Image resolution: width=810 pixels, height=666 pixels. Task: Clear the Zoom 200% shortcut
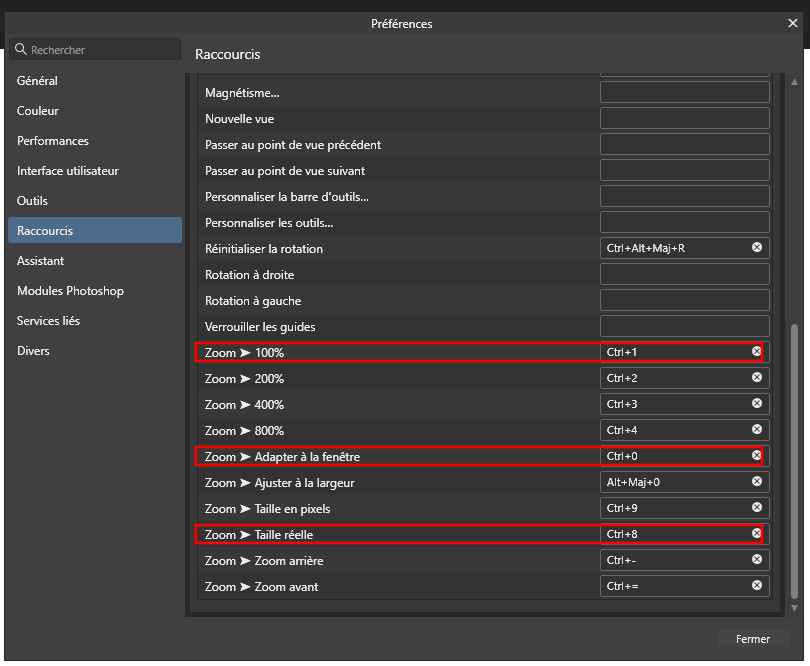(756, 377)
